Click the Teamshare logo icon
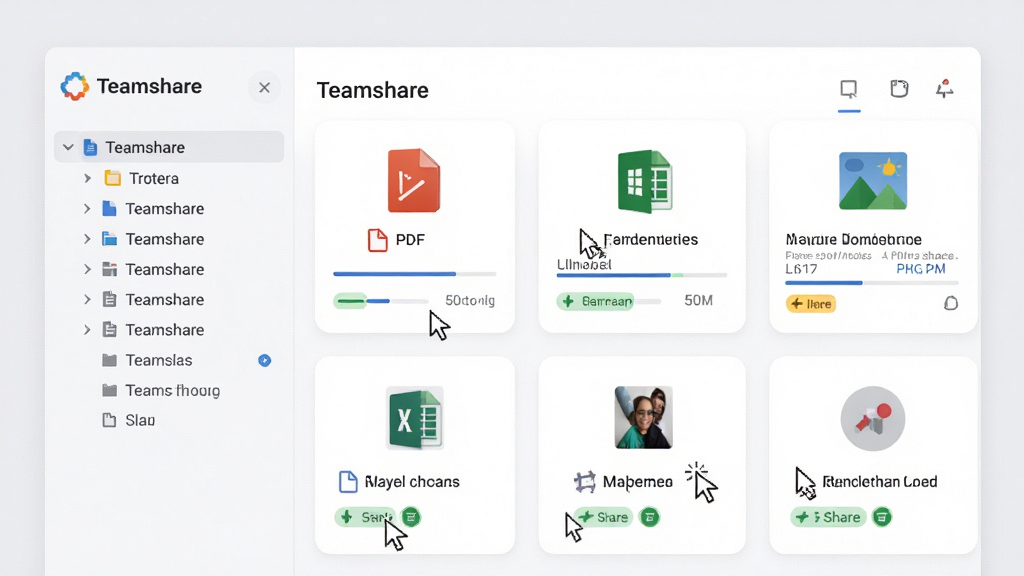The image size is (1024, 576). point(74,86)
